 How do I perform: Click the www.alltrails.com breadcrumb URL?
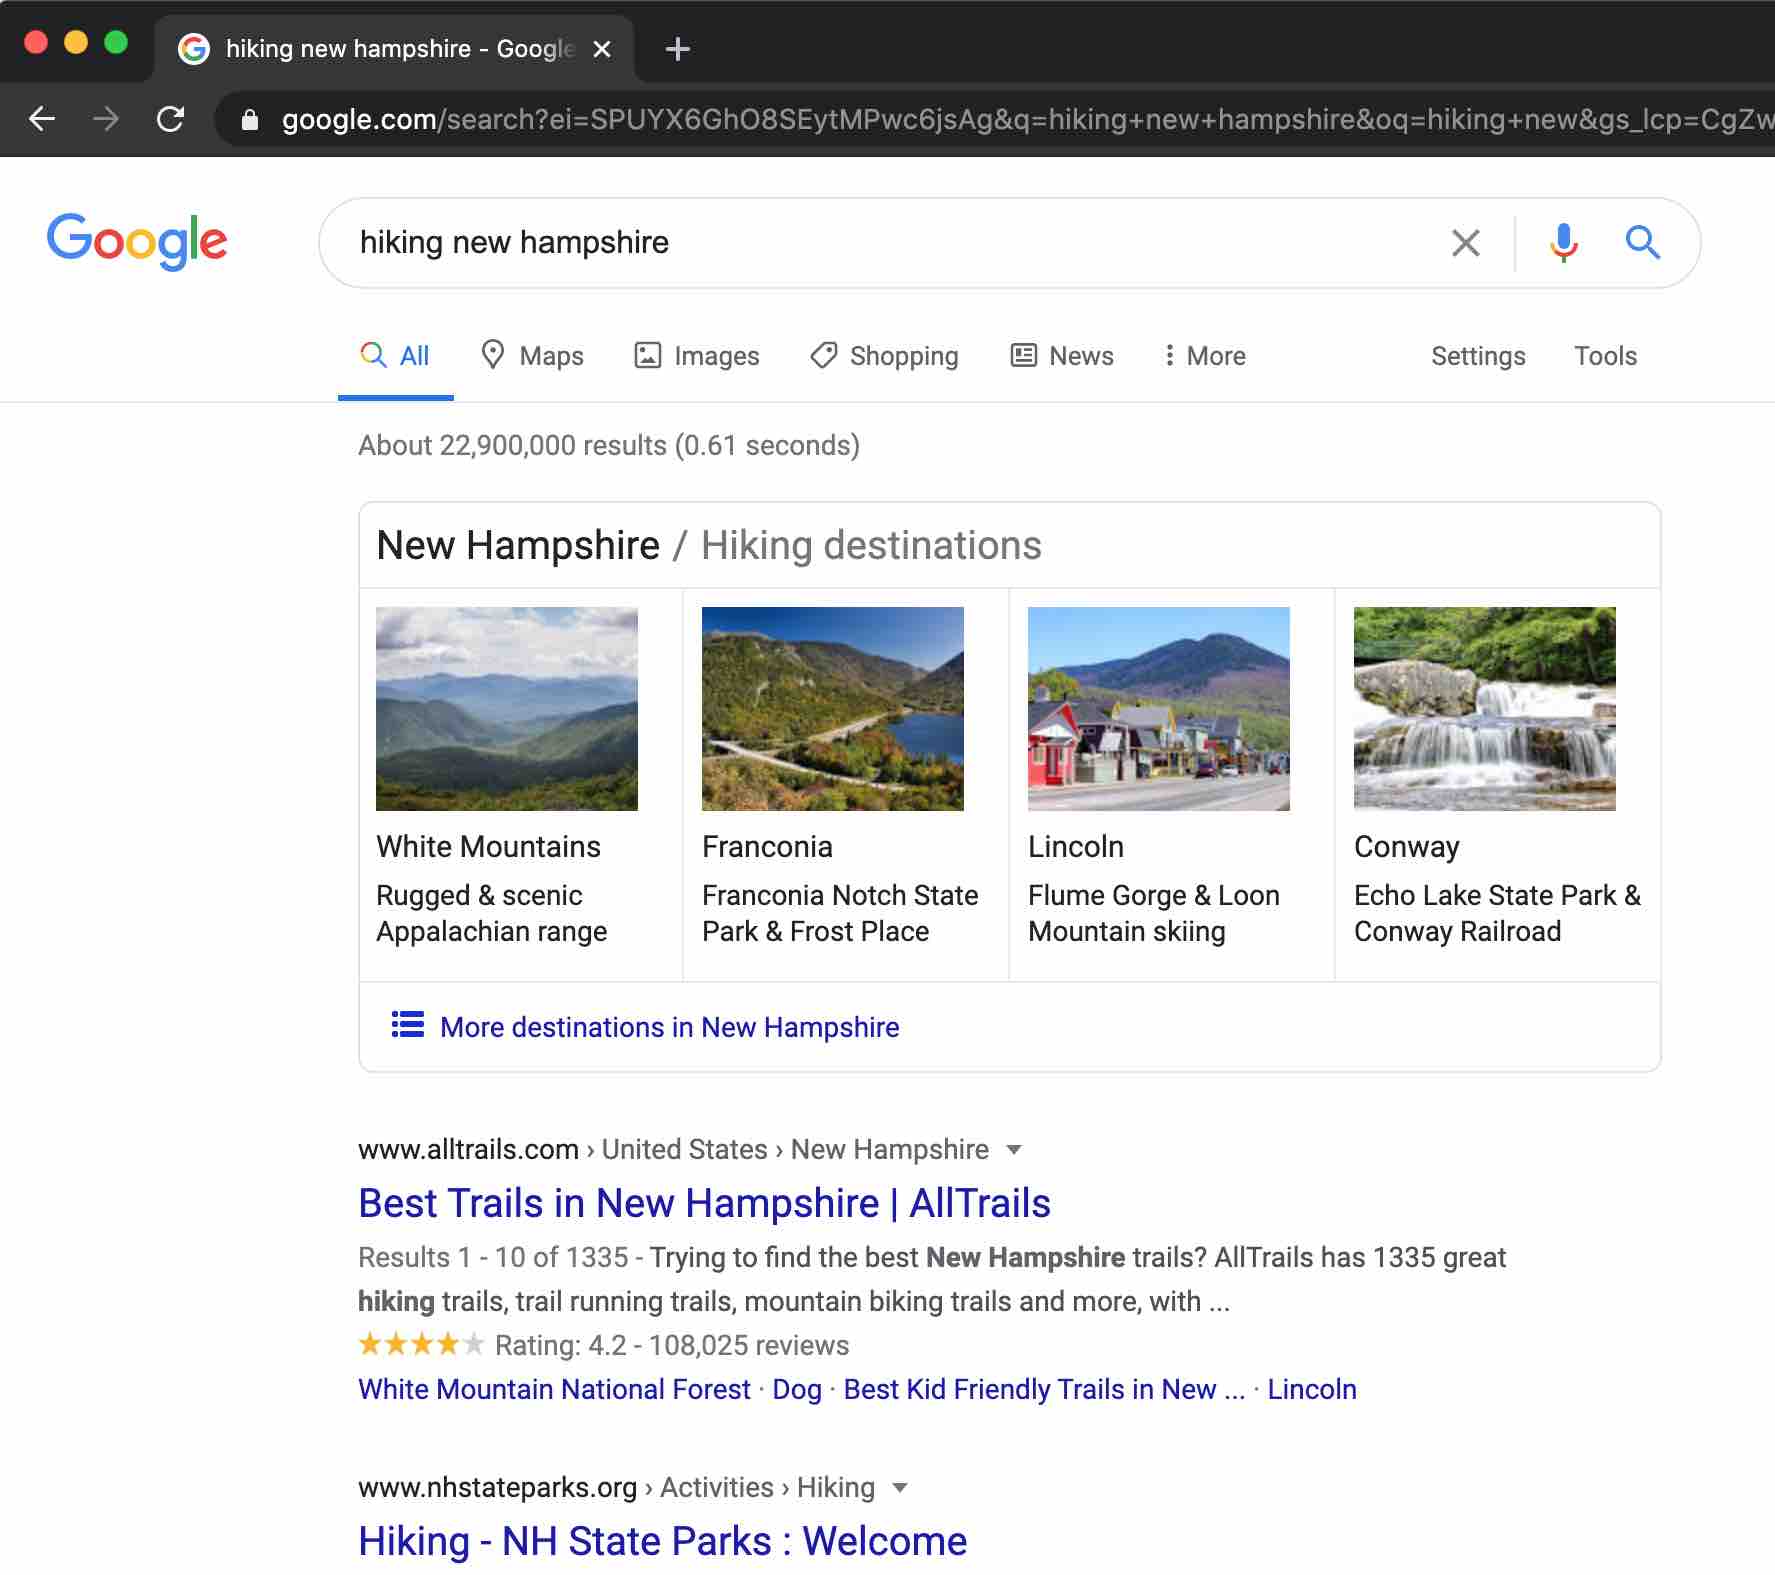coord(468,1149)
